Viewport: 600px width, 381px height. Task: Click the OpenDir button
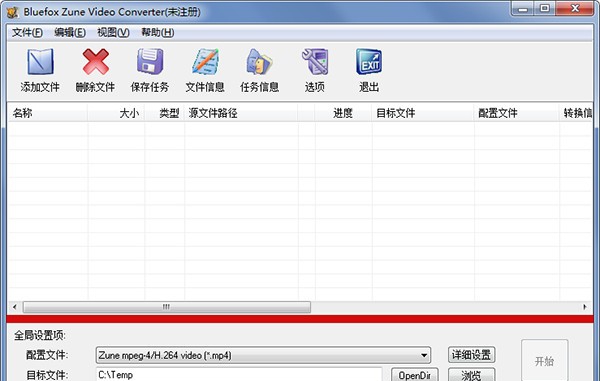click(x=414, y=375)
